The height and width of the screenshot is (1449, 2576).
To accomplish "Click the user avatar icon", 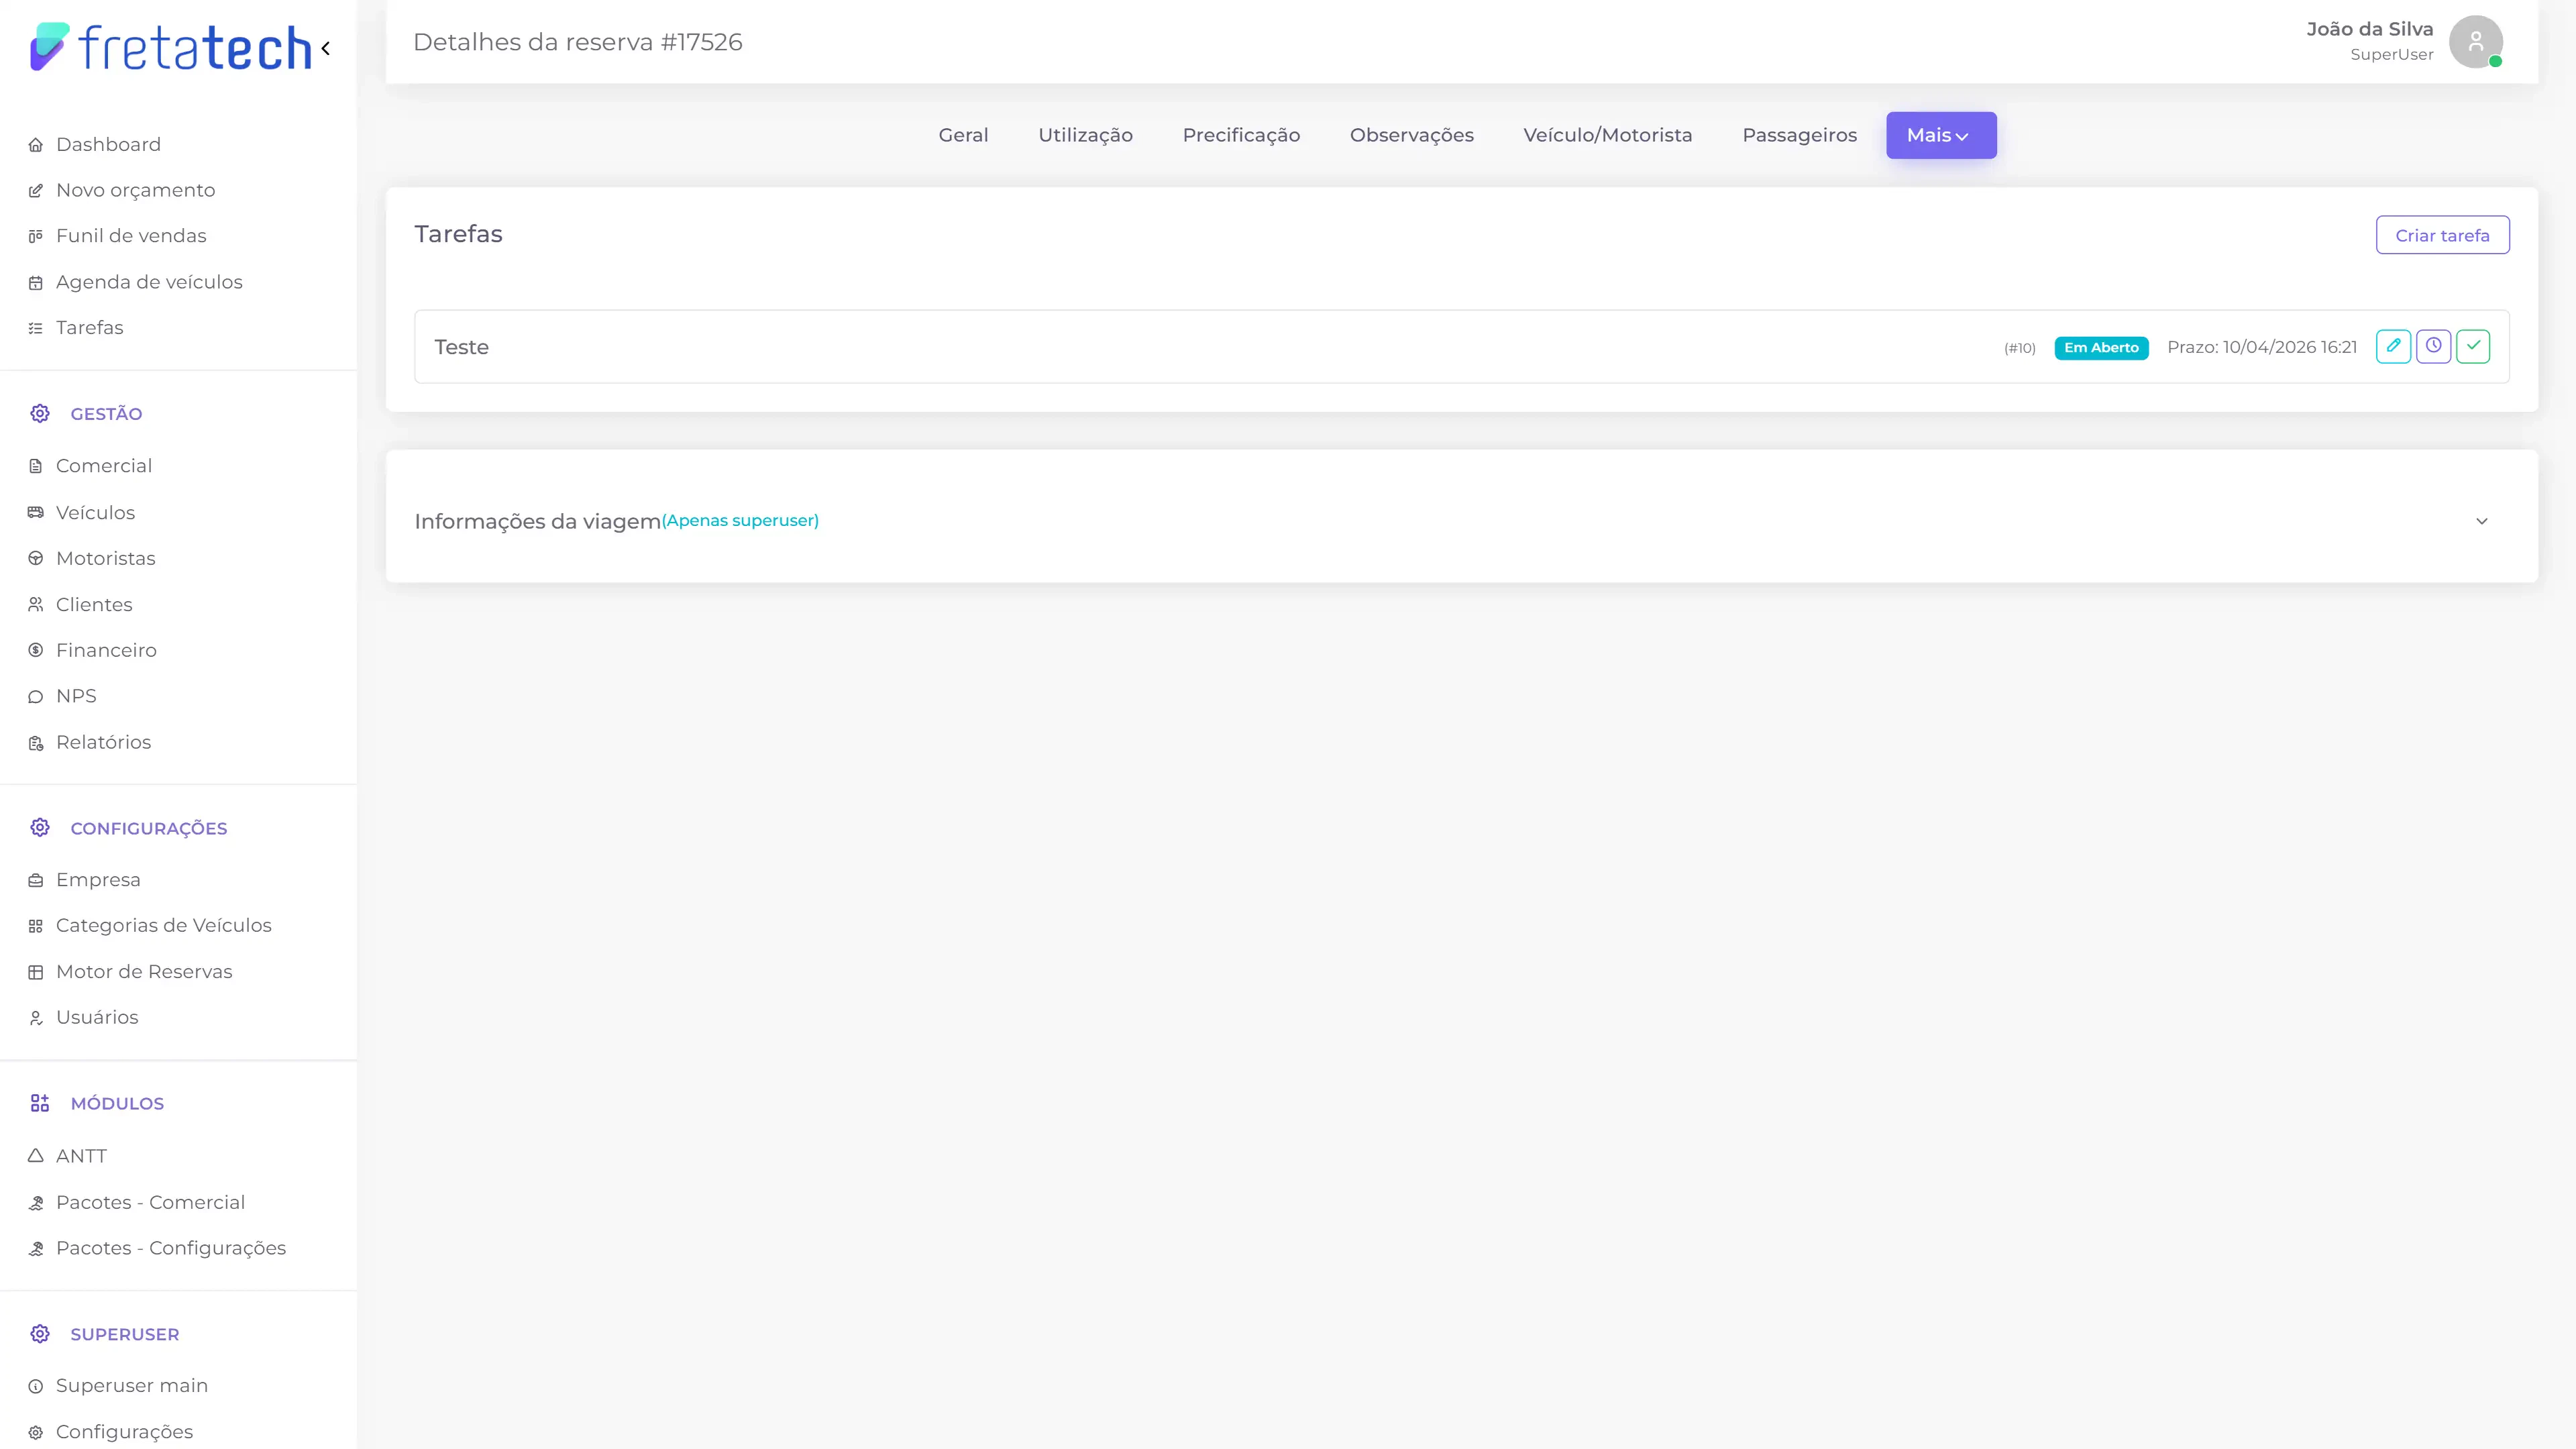I will 2475,41.
